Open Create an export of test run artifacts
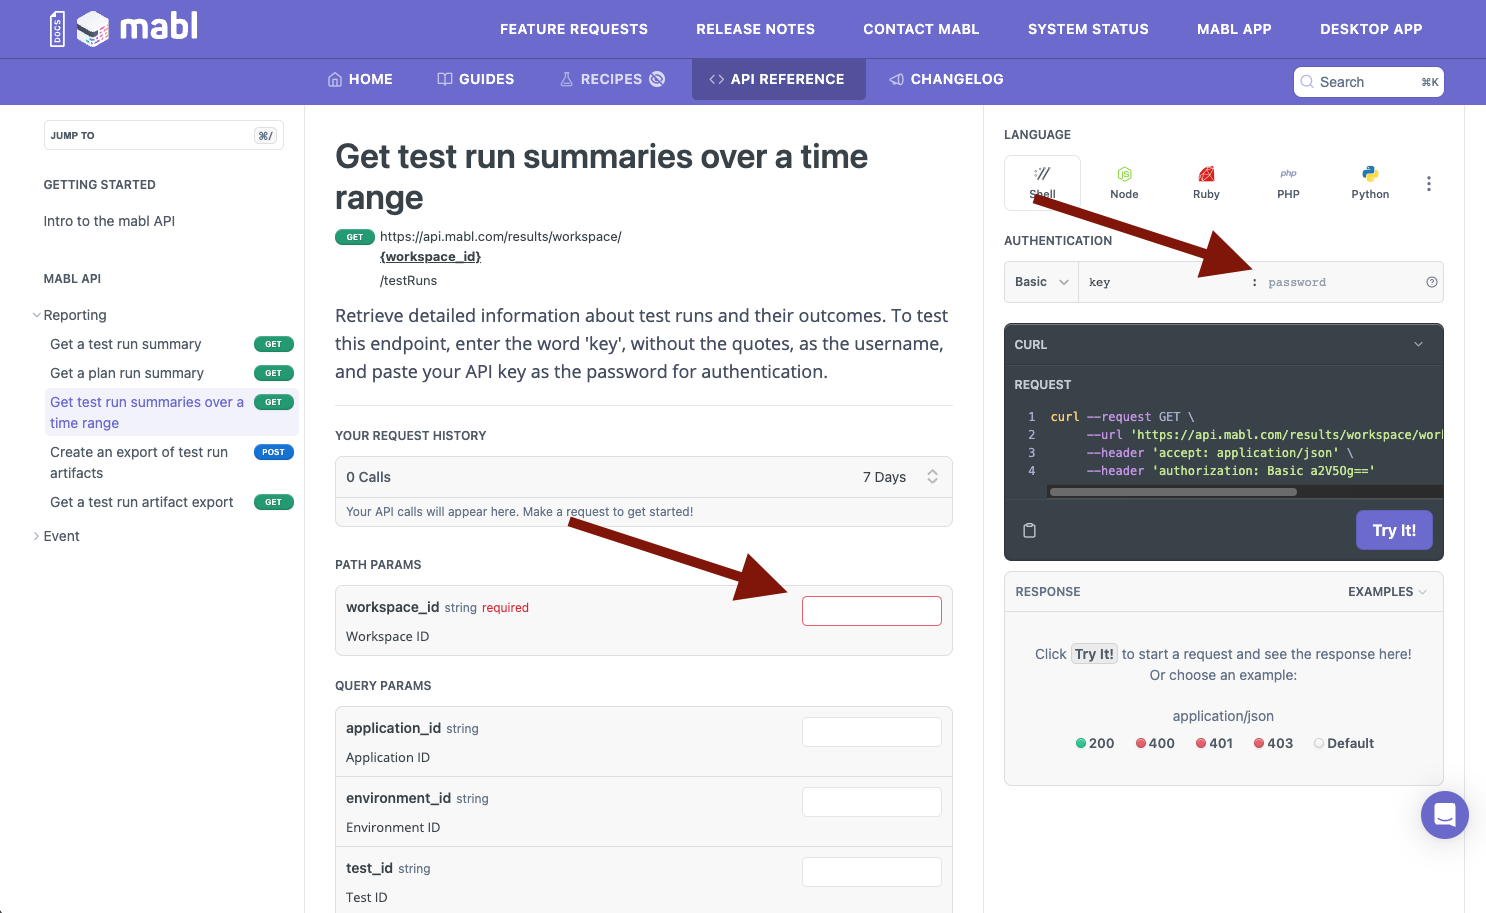 [x=139, y=462]
